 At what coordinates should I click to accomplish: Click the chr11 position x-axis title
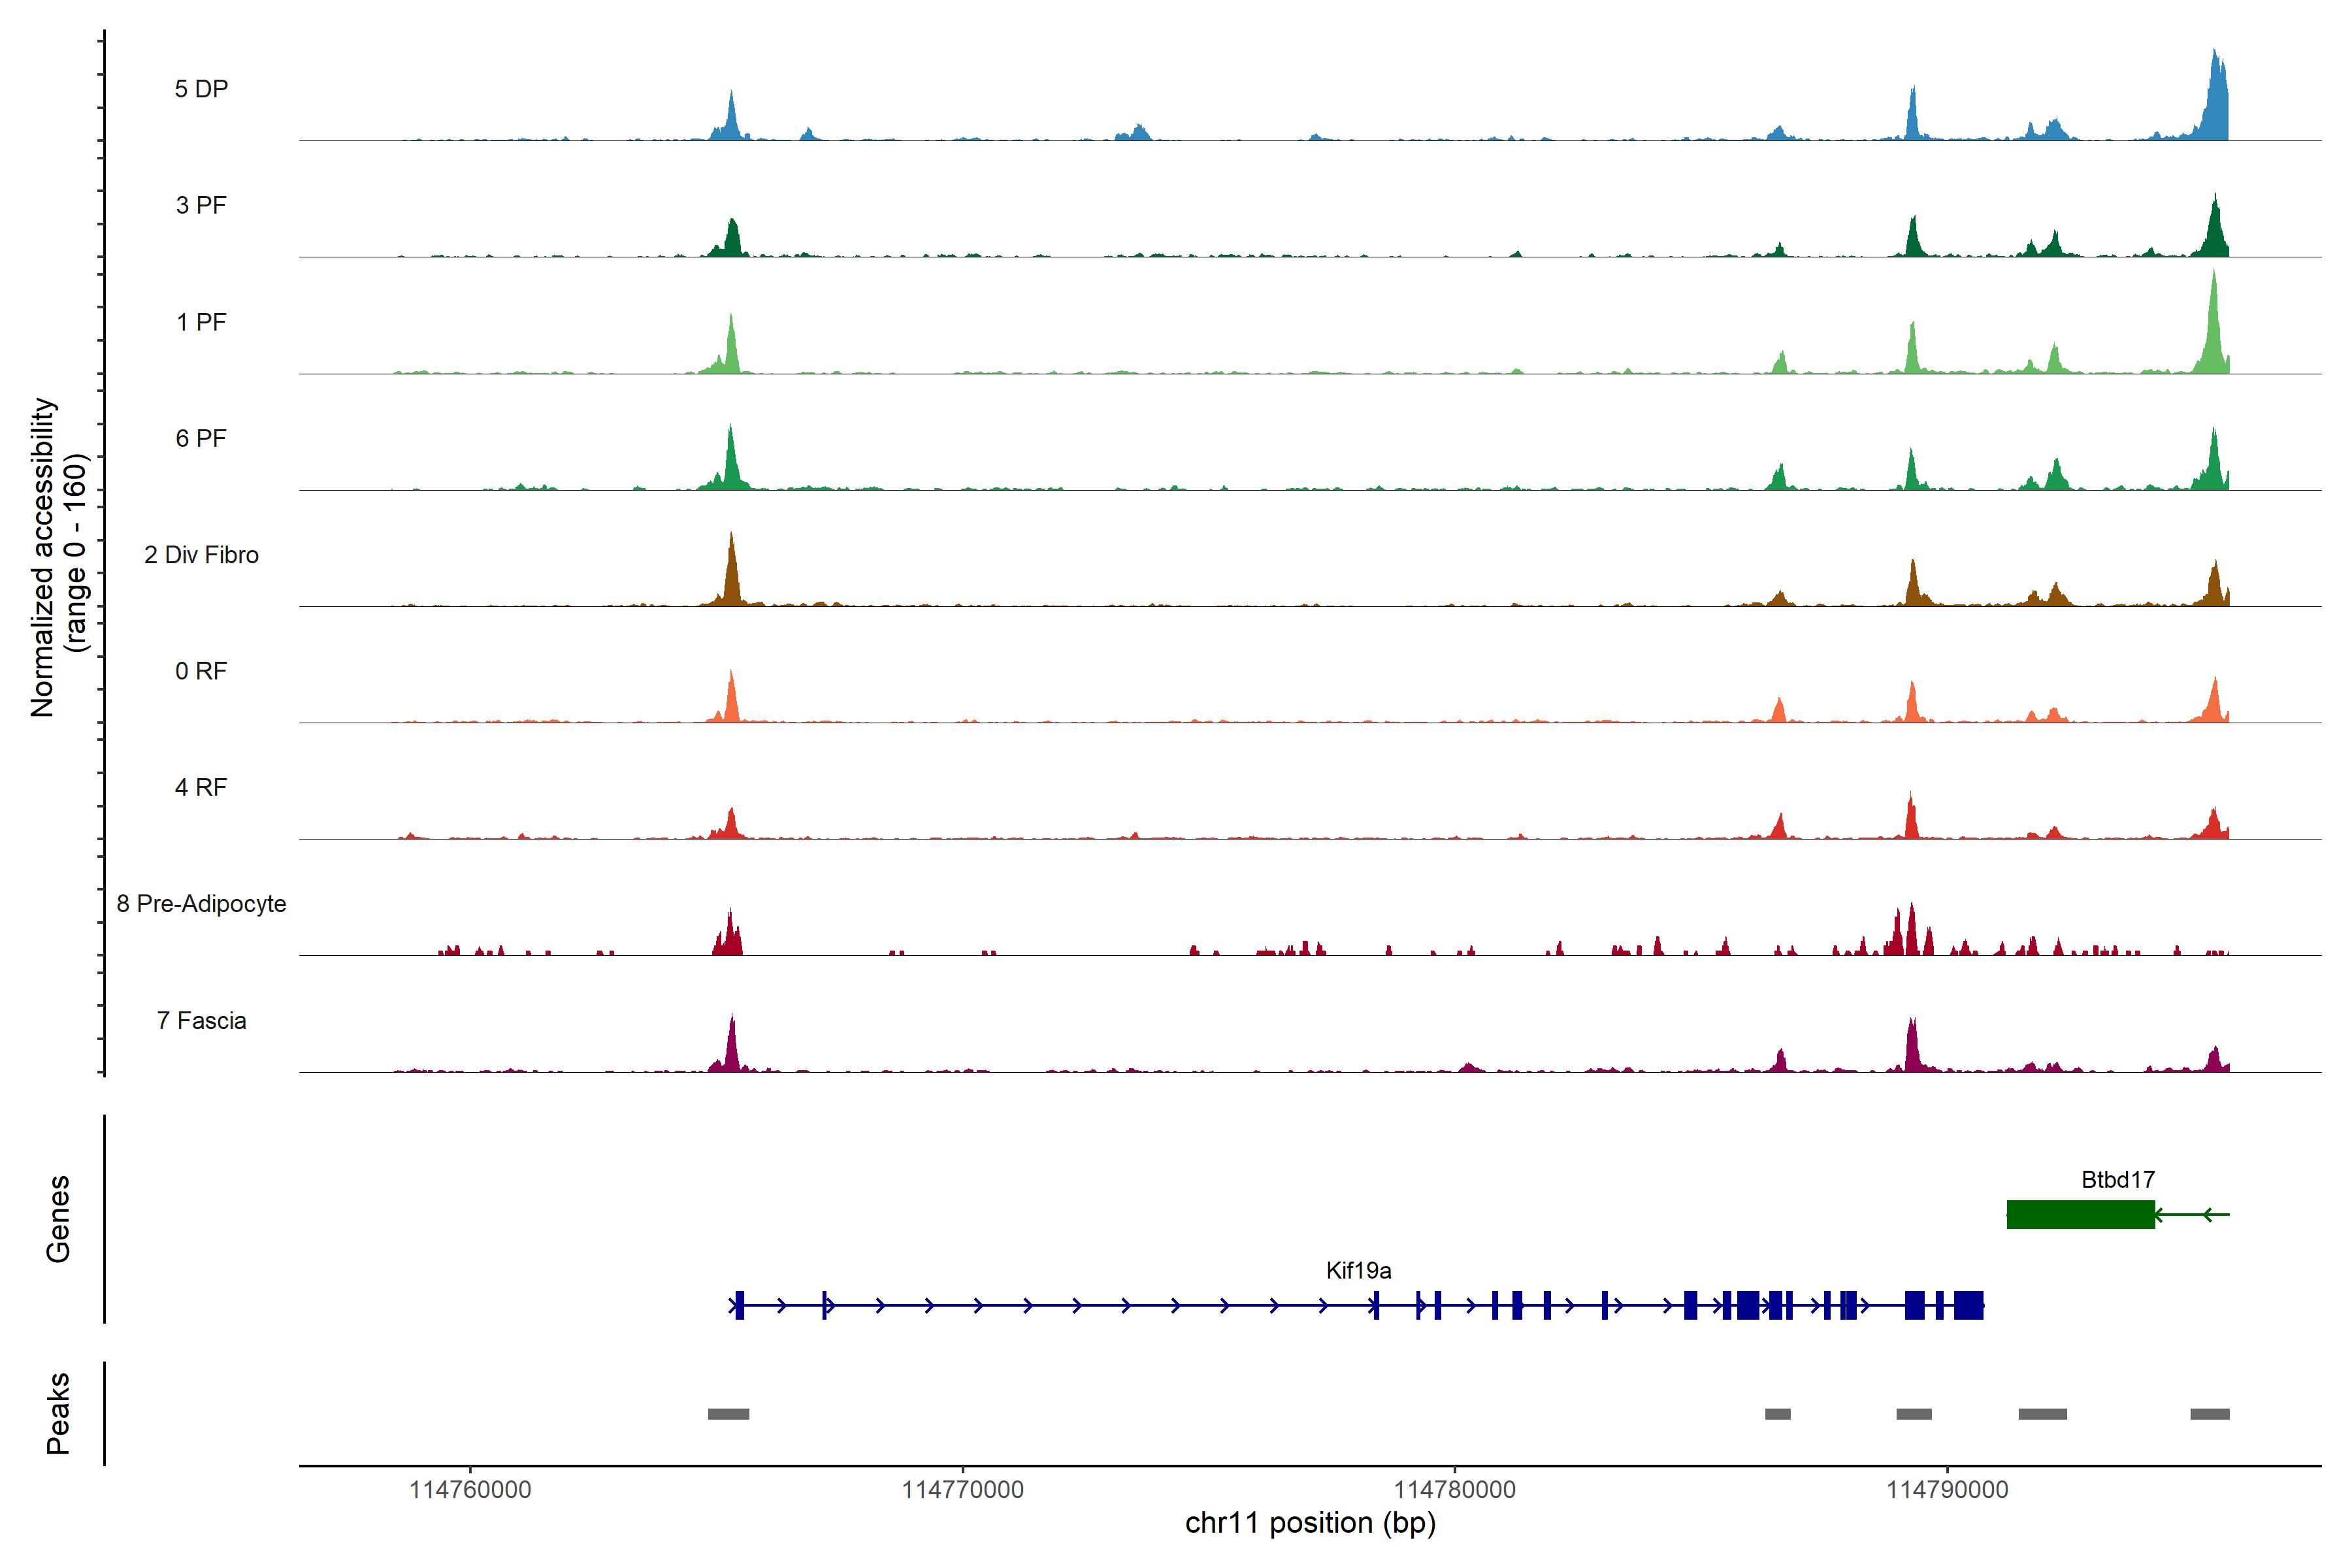tap(1310, 1523)
